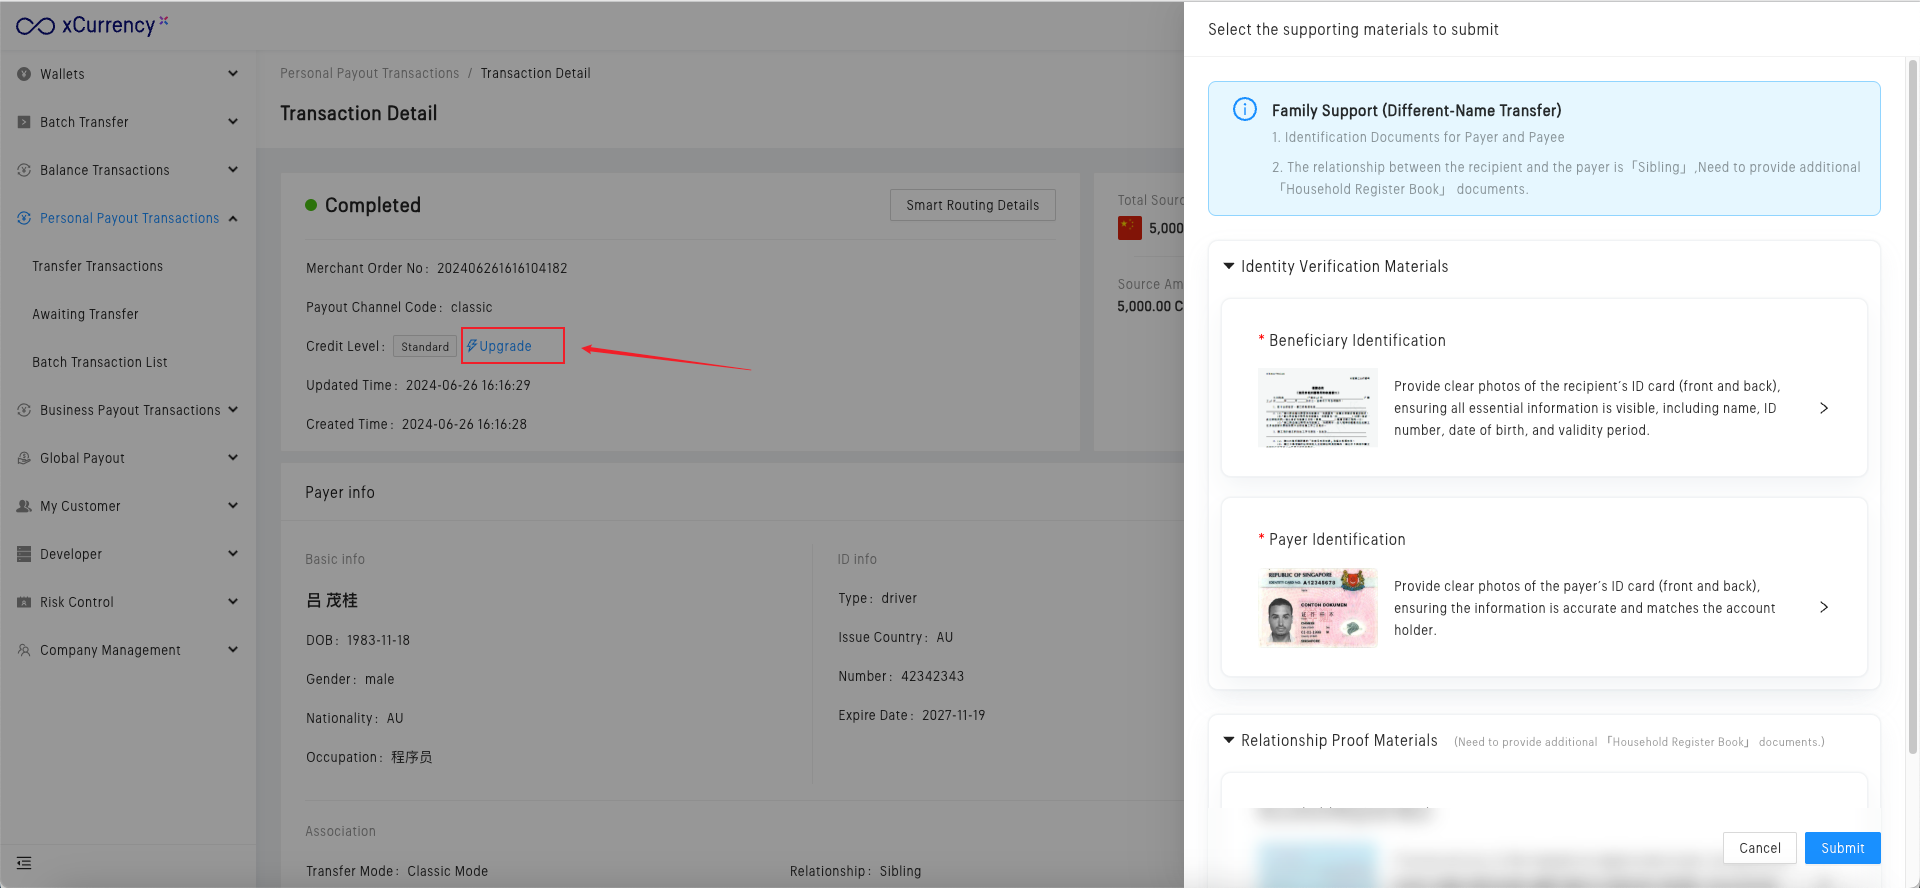Click the Developer sidebar icon
This screenshot has width=1920, height=888.
tap(24, 554)
